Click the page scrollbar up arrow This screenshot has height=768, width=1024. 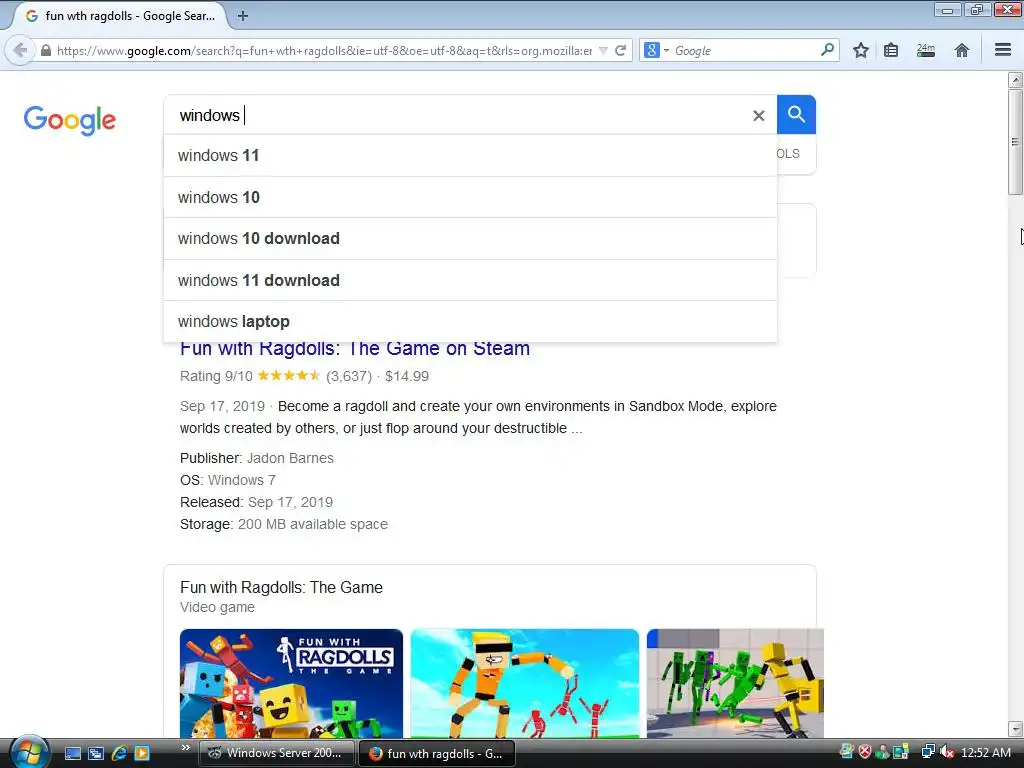(1015, 80)
